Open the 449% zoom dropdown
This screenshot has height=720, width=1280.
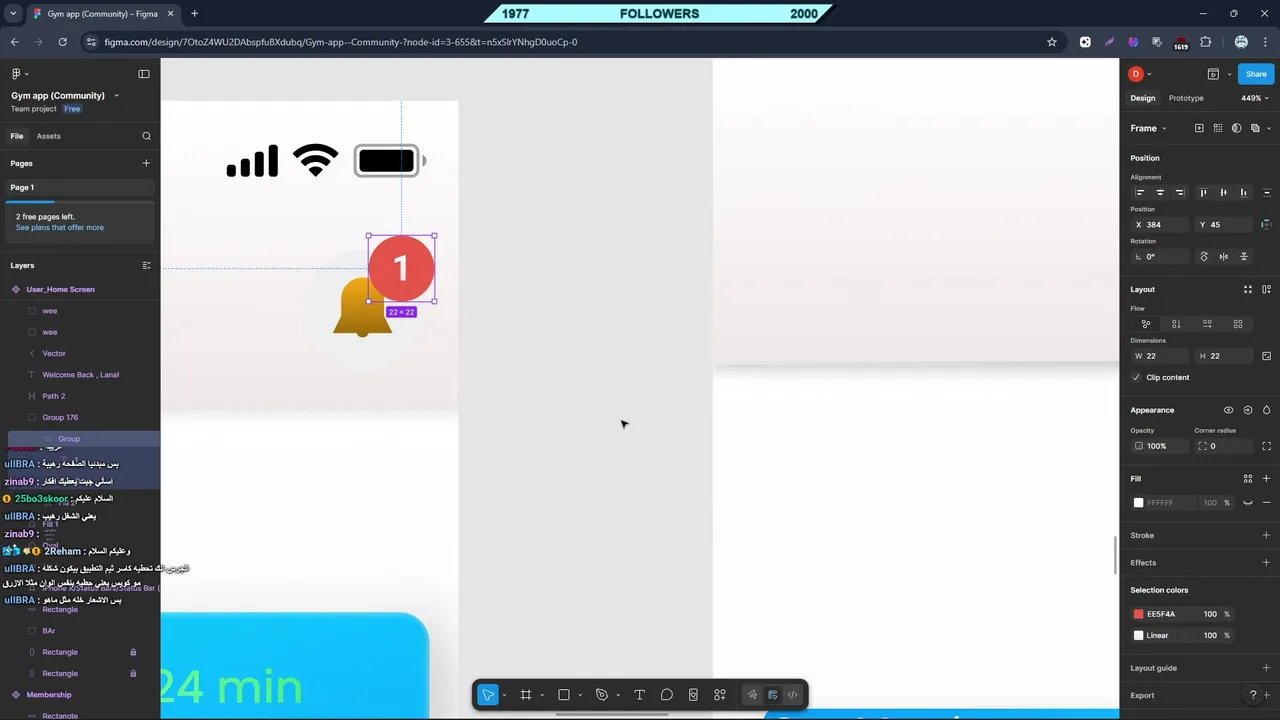point(1255,98)
